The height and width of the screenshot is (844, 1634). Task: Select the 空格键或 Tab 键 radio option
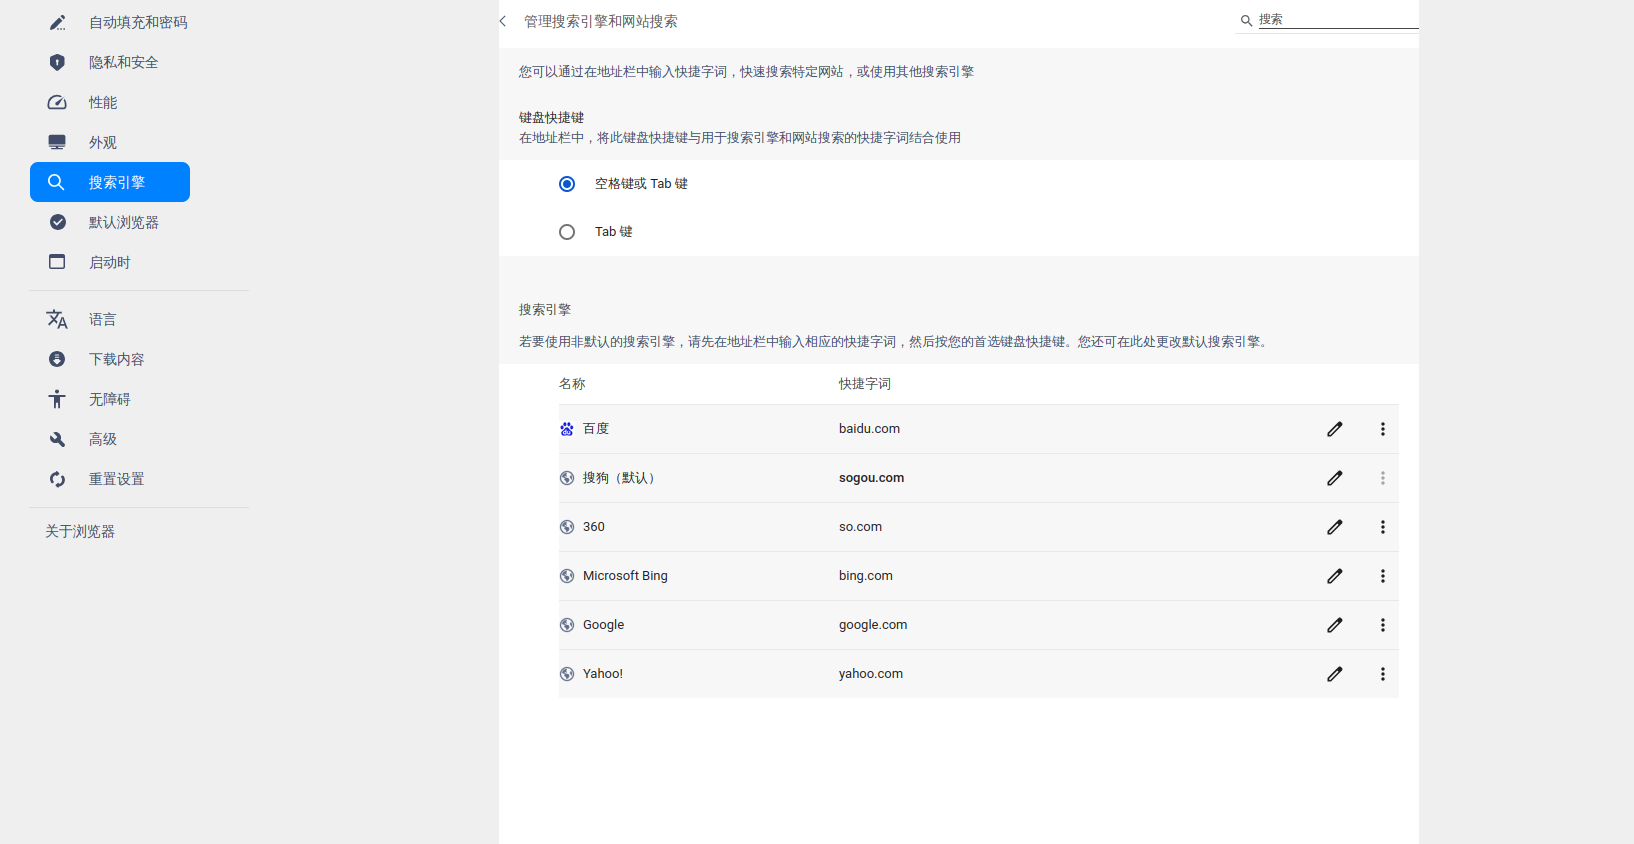pyautogui.click(x=567, y=184)
